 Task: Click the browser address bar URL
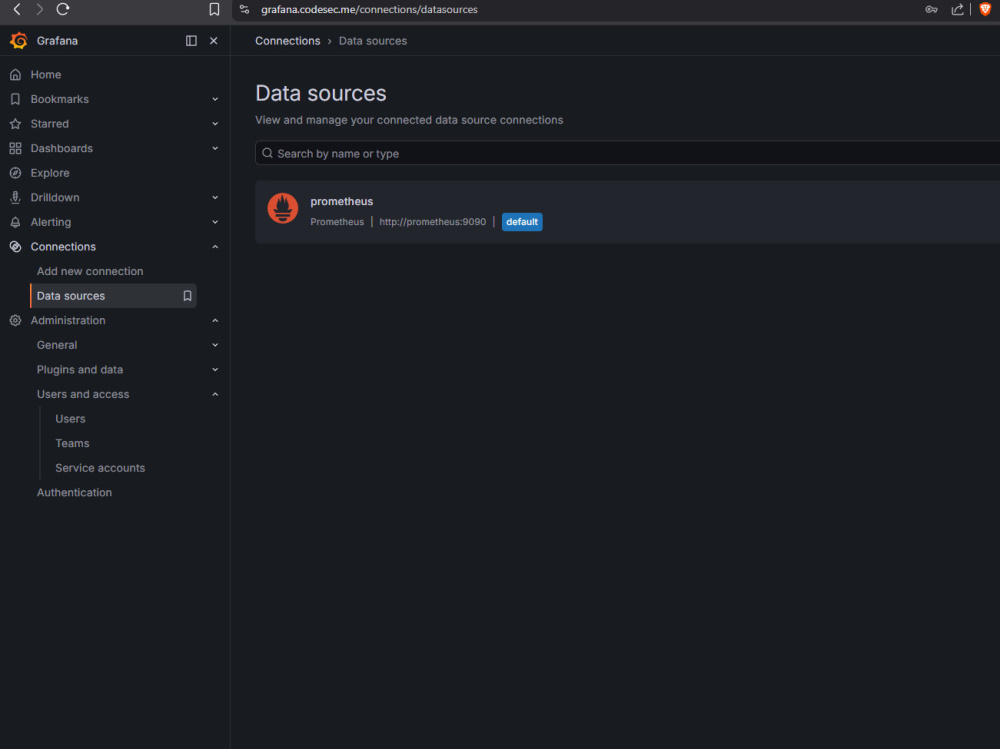click(369, 10)
